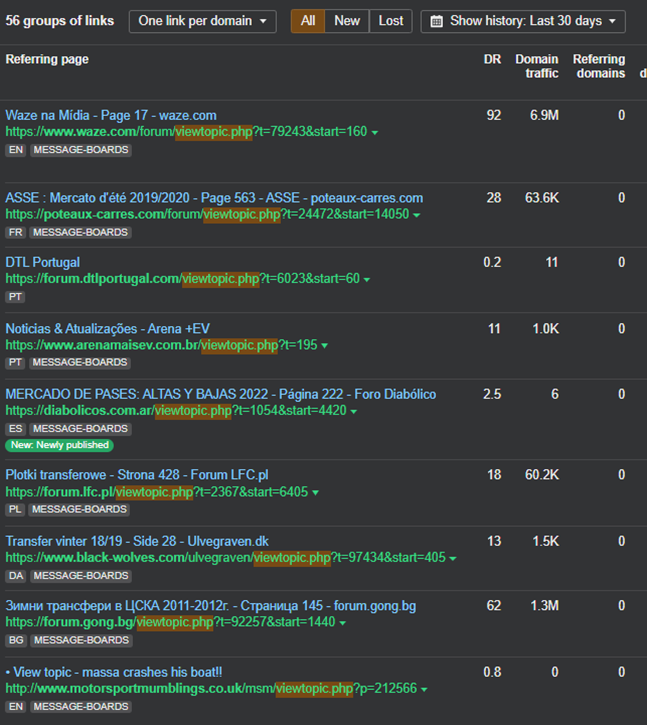Expand dropdown arrow after arenamaisev.com.br URL
This screenshot has height=725, width=647.
click(324, 346)
